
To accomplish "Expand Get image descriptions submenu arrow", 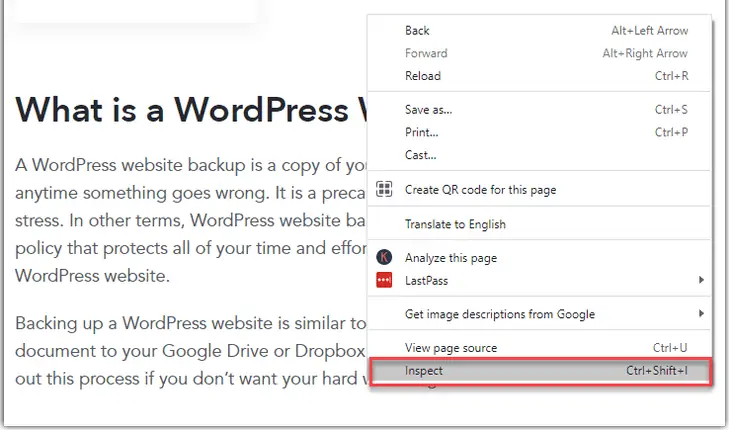I will click(x=701, y=313).
